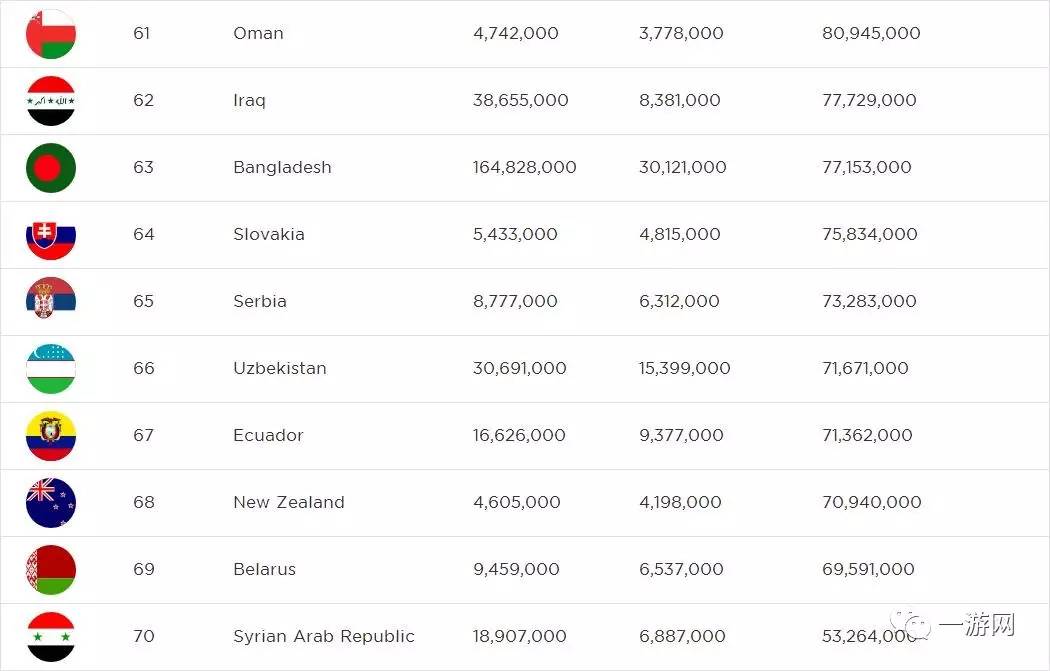Viewport: 1050px width, 671px height.
Task: Click the WeChat watermark logo icon
Action: pyautogui.click(x=913, y=626)
